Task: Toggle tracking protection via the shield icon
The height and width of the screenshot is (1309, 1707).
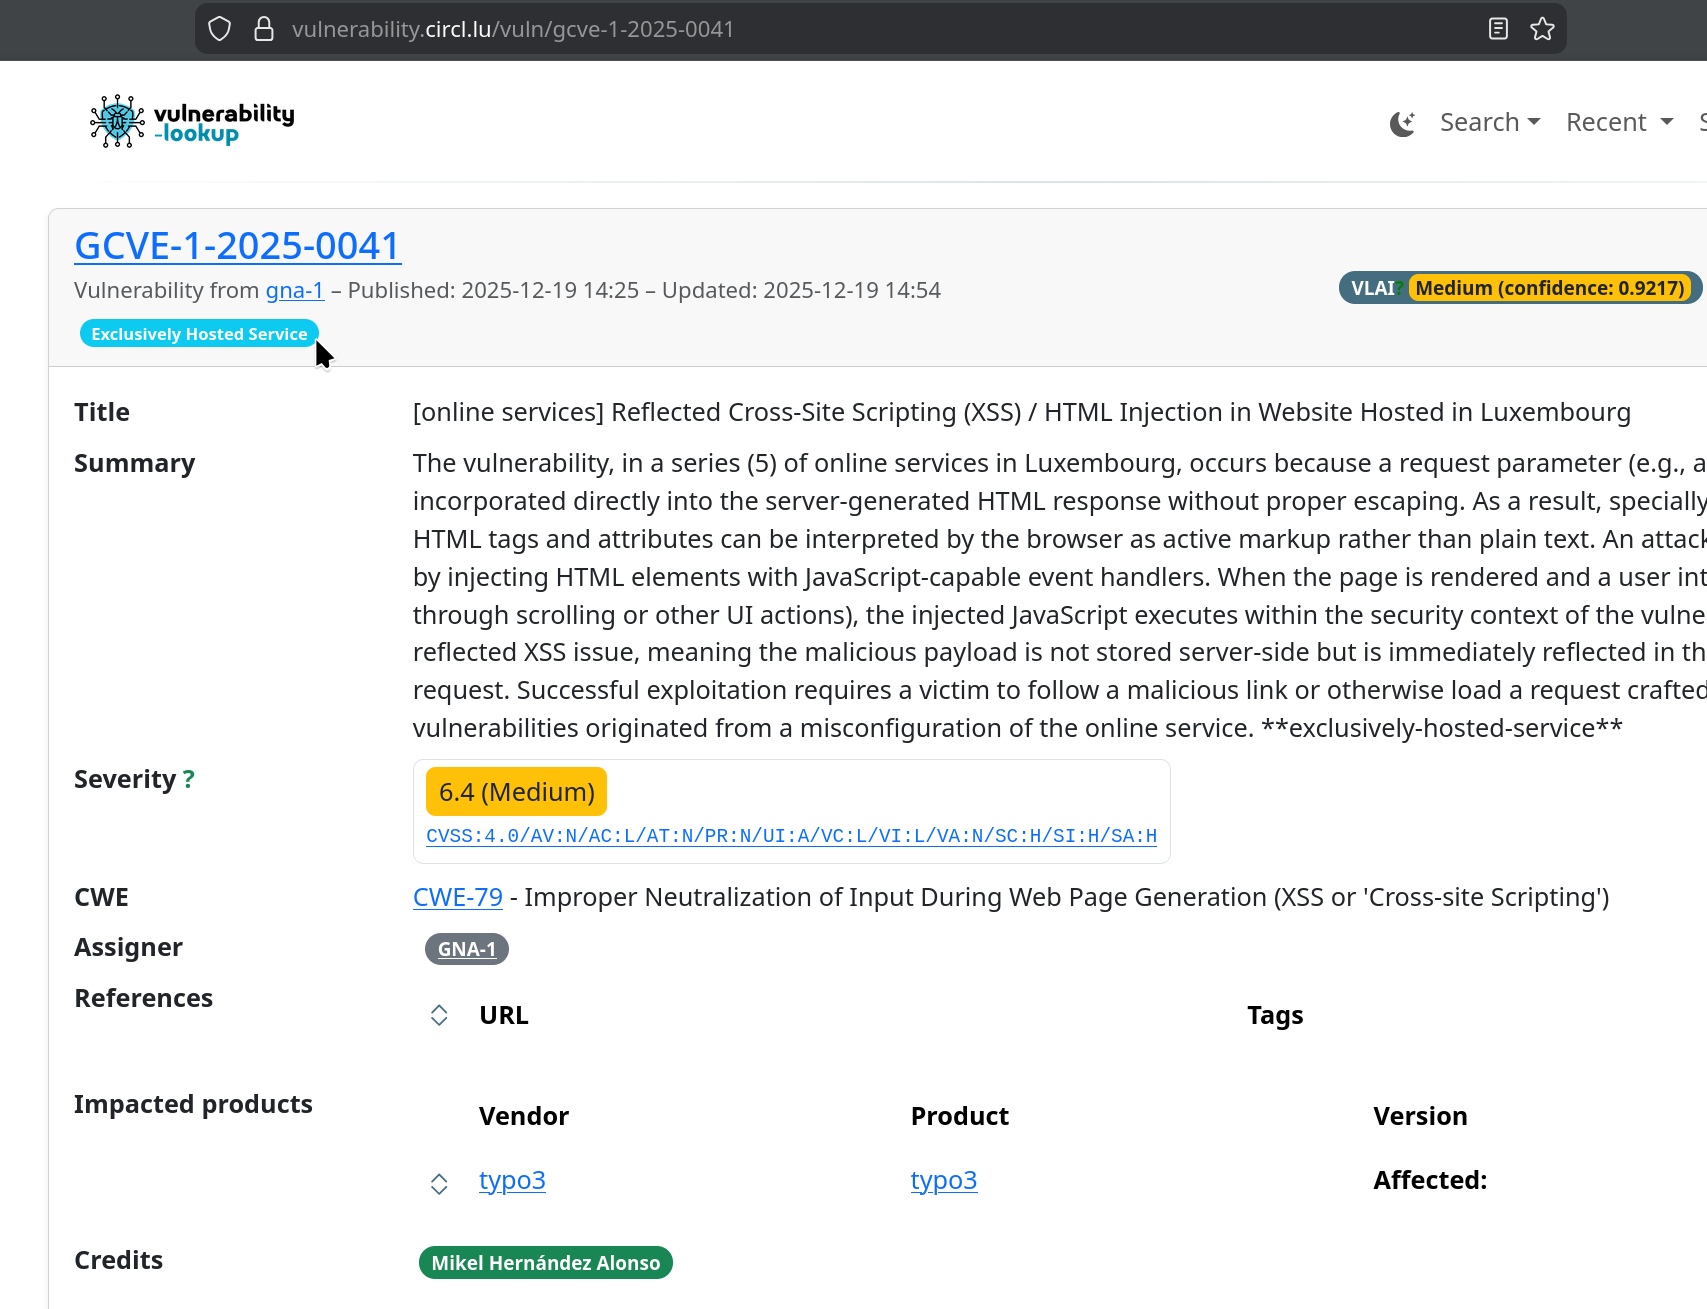Action: [218, 29]
